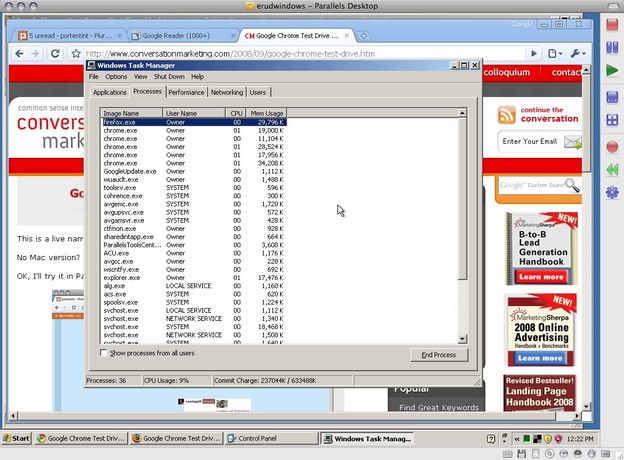Open the File menu in Task Manager

coord(94,76)
